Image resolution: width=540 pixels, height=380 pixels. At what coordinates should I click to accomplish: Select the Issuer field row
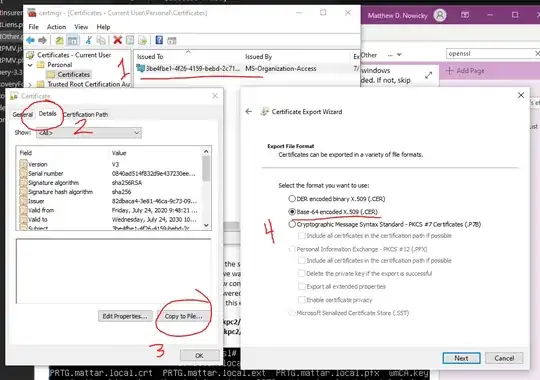(108, 201)
